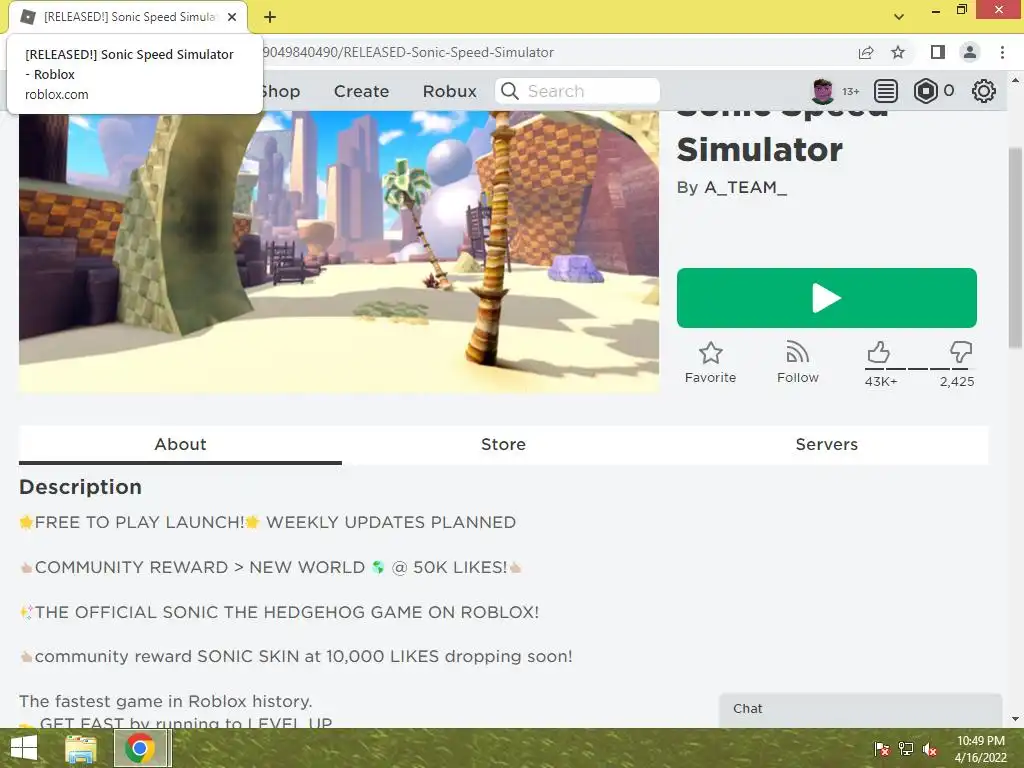Click the 'FREE TO PLAY LAUNCH!' line

pos(268,522)
